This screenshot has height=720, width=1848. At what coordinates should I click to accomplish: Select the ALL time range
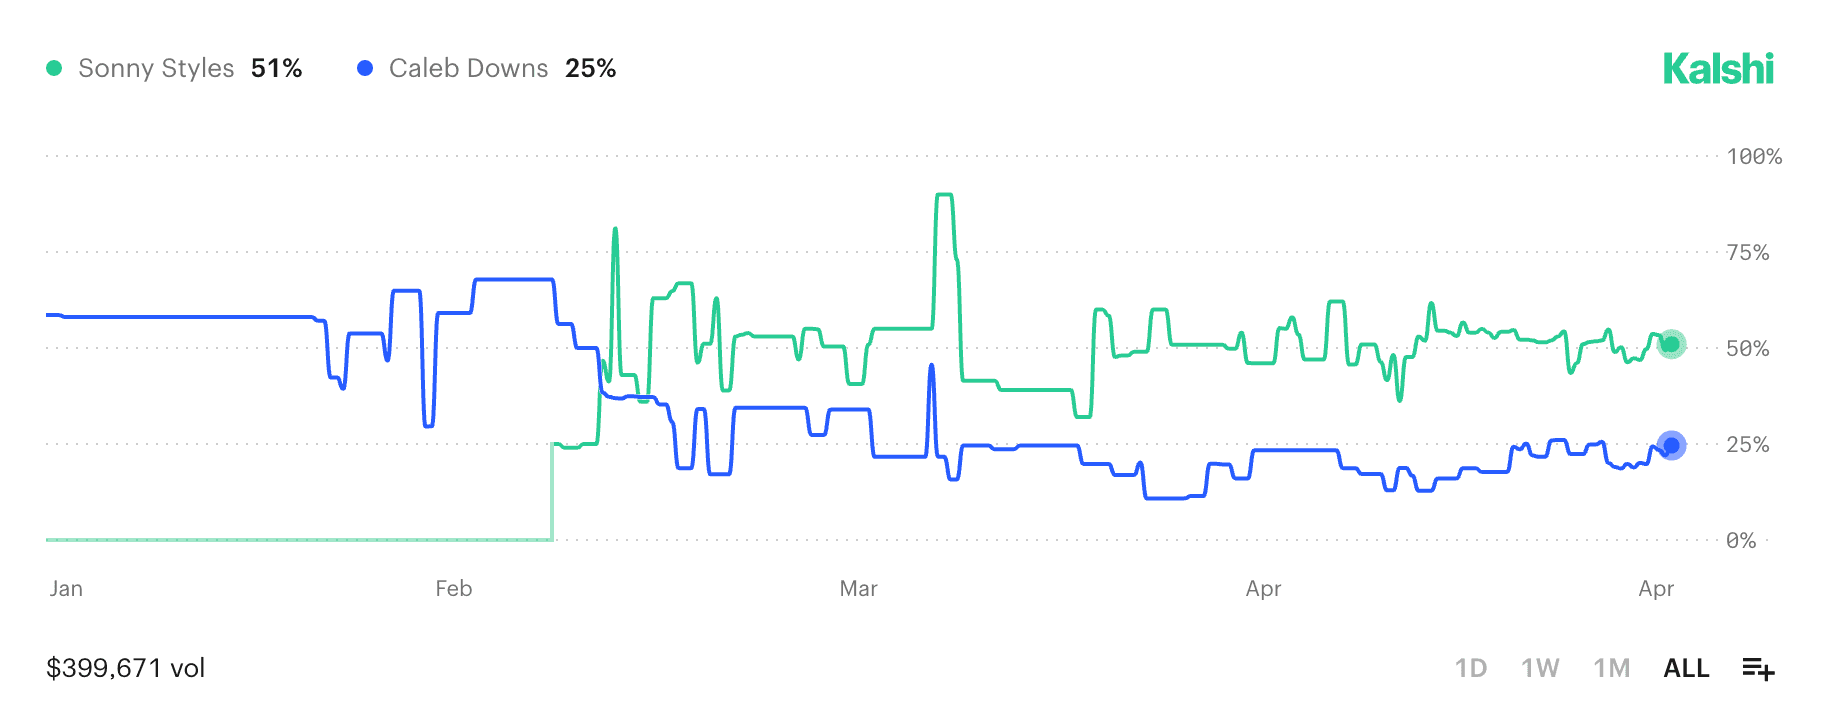1686,668
